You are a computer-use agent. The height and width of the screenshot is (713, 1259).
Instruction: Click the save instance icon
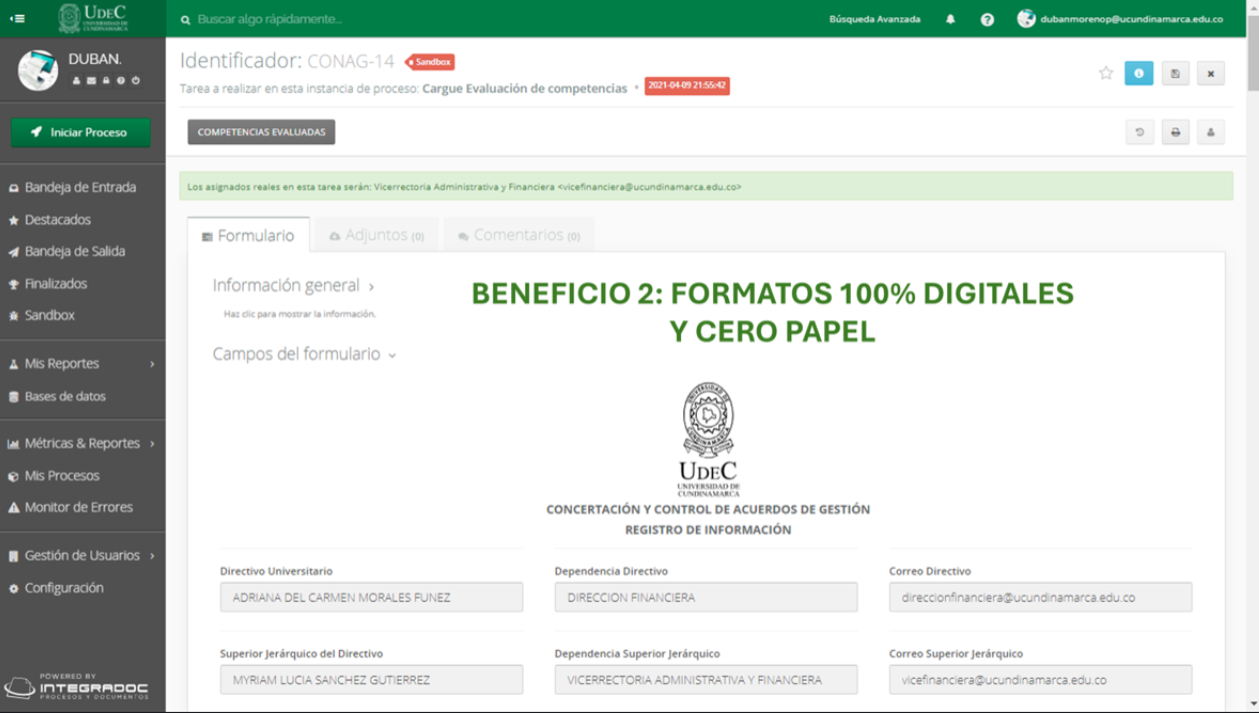1176,73
